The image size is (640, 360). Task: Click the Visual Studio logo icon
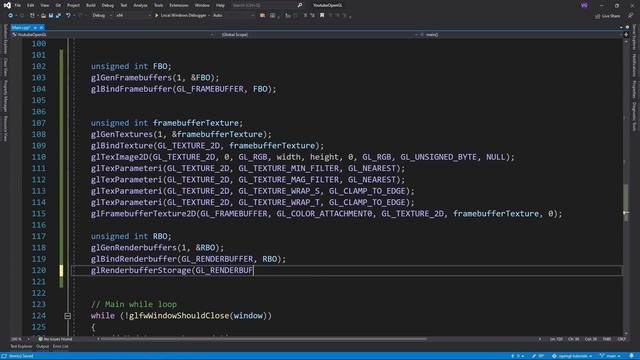7,5
